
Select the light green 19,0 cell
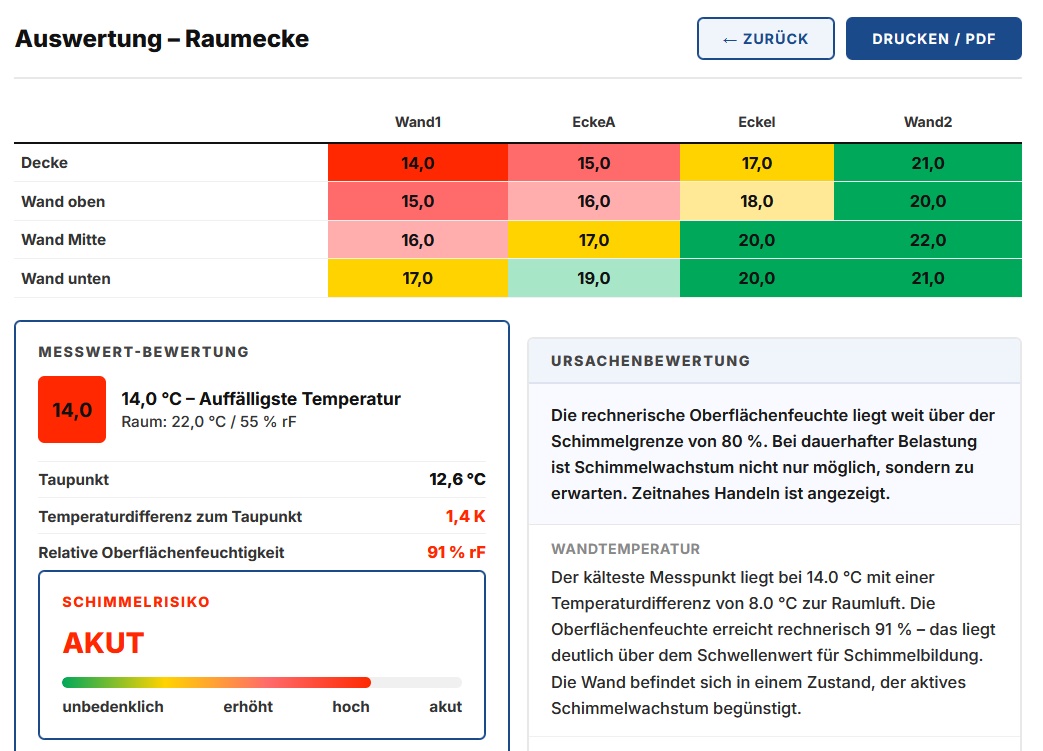pyautogui.click(x=593, y=278)
